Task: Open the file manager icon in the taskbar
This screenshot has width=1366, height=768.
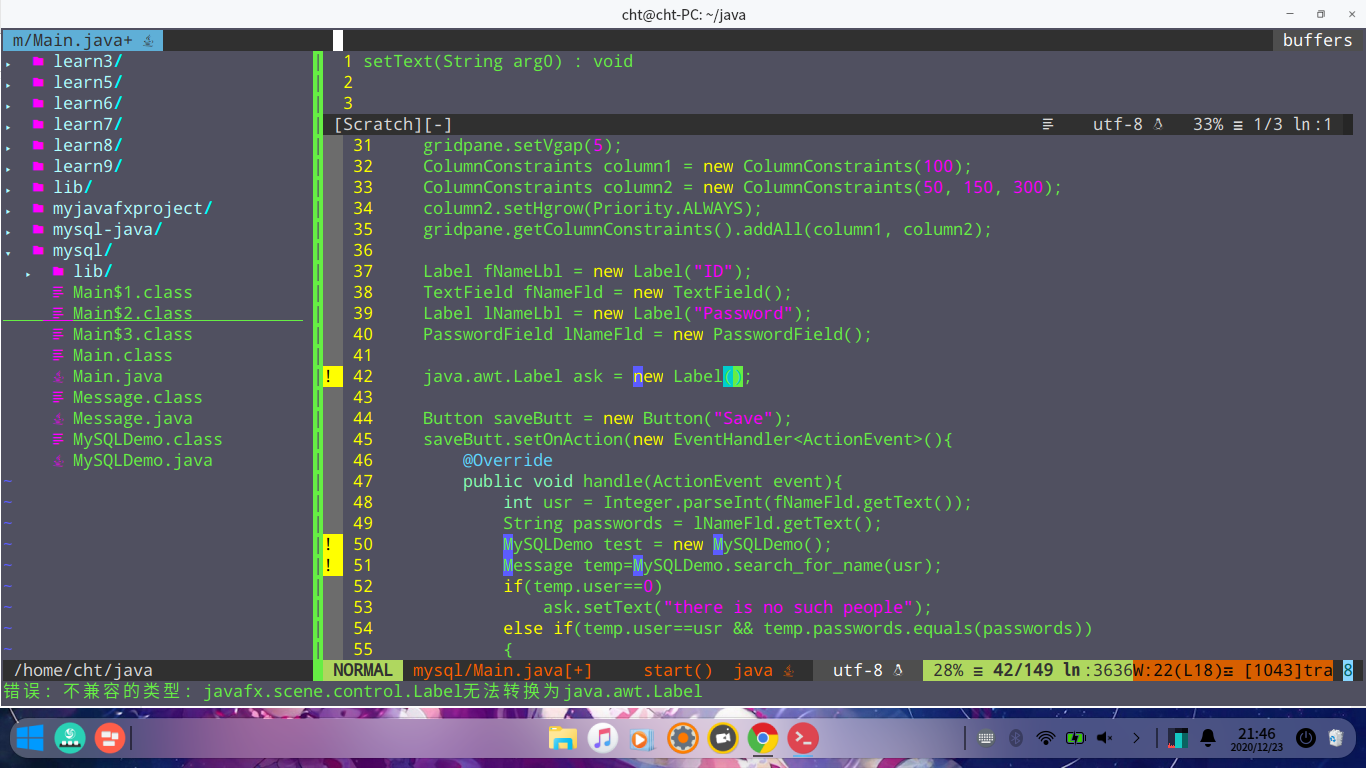Action: pos(563,738)
